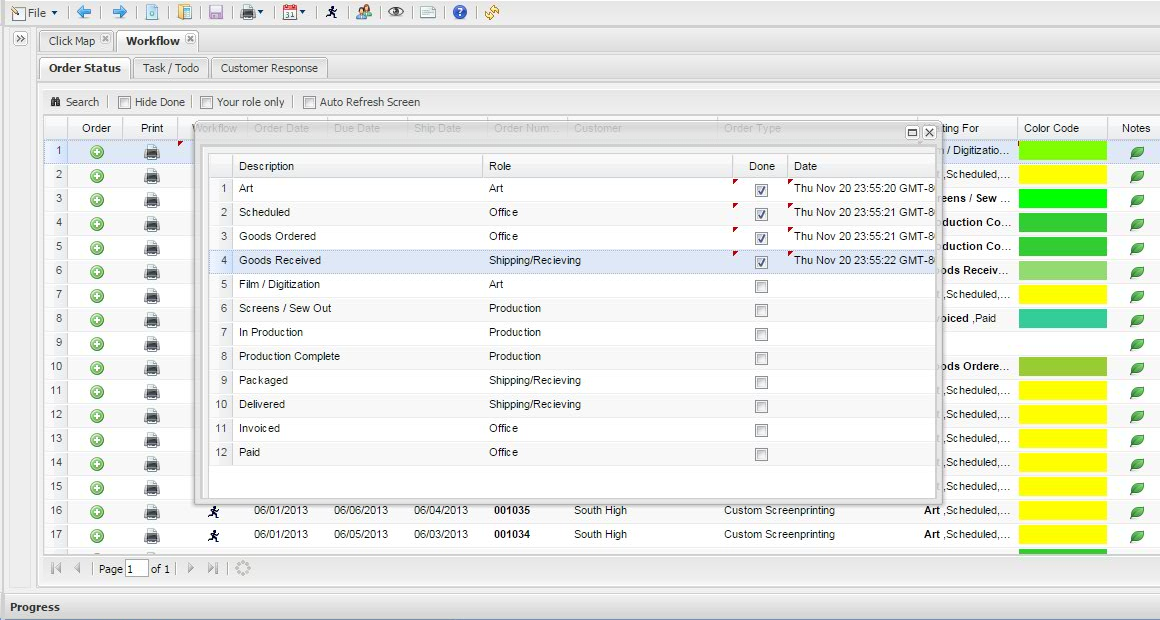The height and width of the screenshot is (620, 1160).
Task: Click the printer icon in row 16
Action: tap(152, 512)
